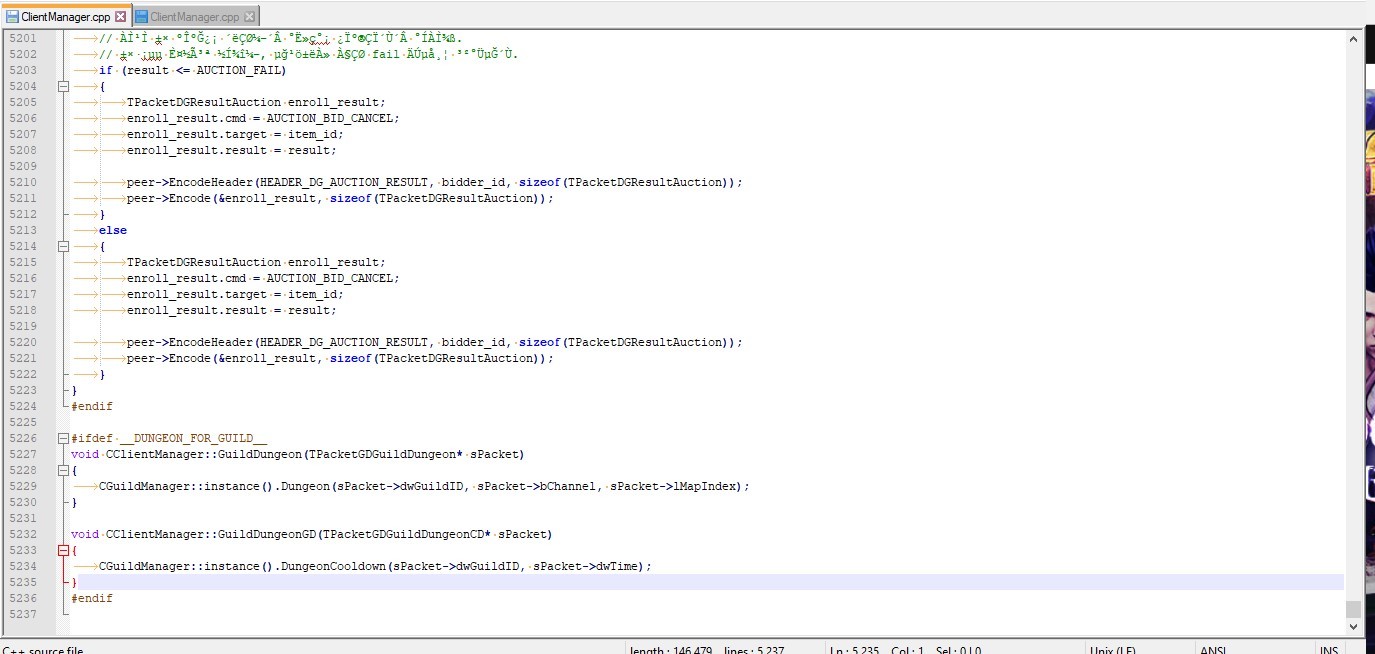Click the 'C++ source file' status label
1375x654 pixels.
42,650
